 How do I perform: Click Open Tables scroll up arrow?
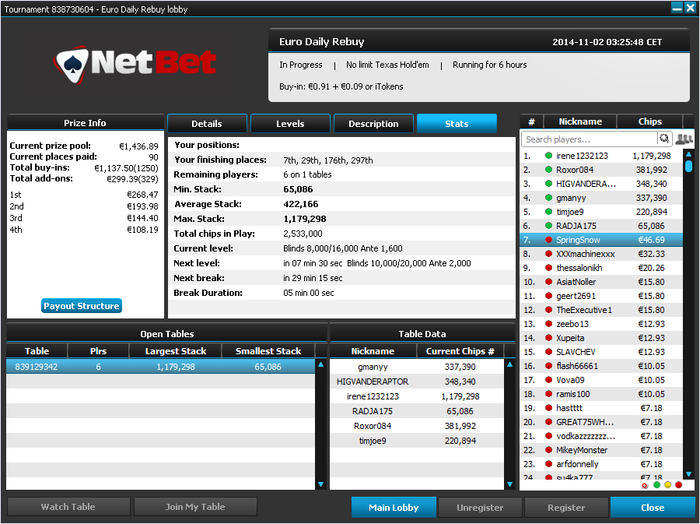click(321, 365)
